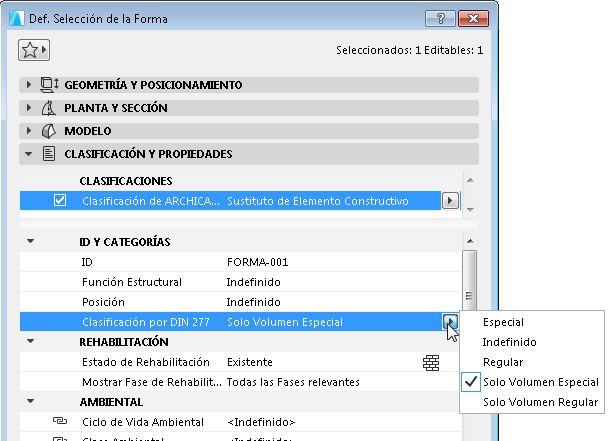Click the properties list scroll up arrow
The height and width of the screenshot is (441, 609).
click(470, 241)
